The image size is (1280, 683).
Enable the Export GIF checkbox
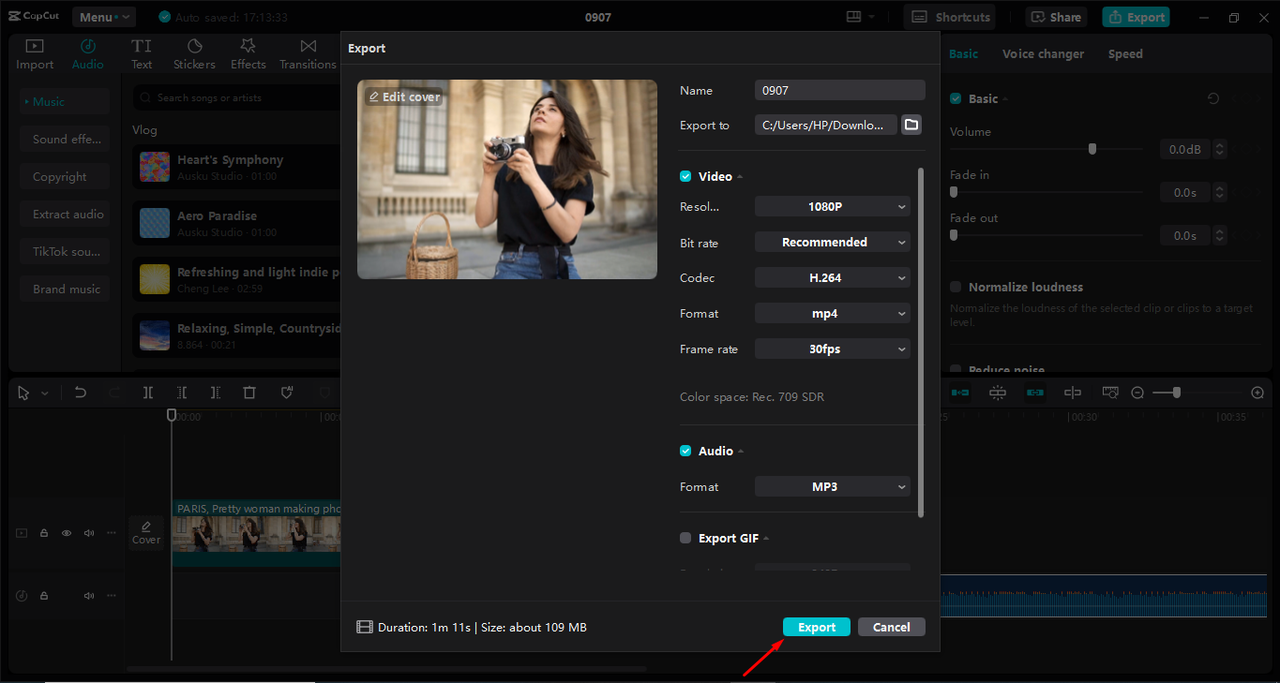(x=686, y=538)
